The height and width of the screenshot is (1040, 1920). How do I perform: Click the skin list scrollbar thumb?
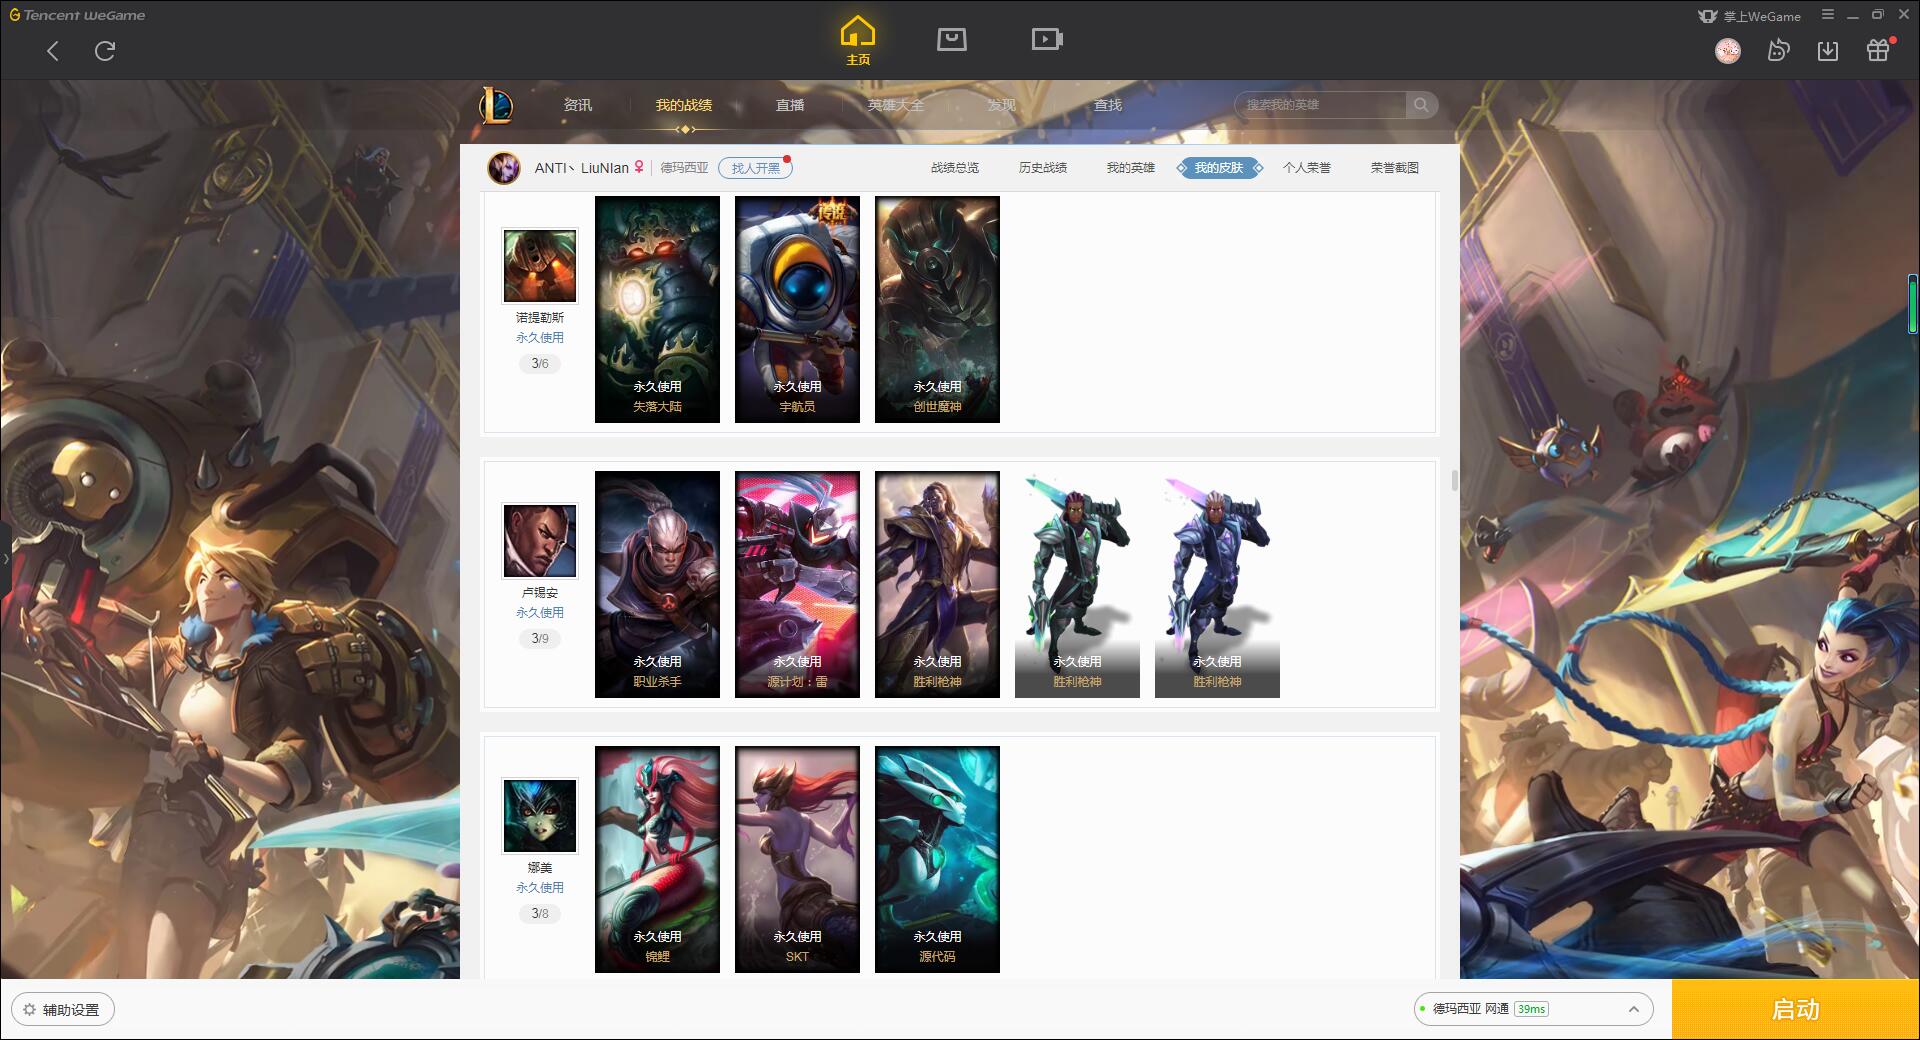click(x=1454, y=481)
